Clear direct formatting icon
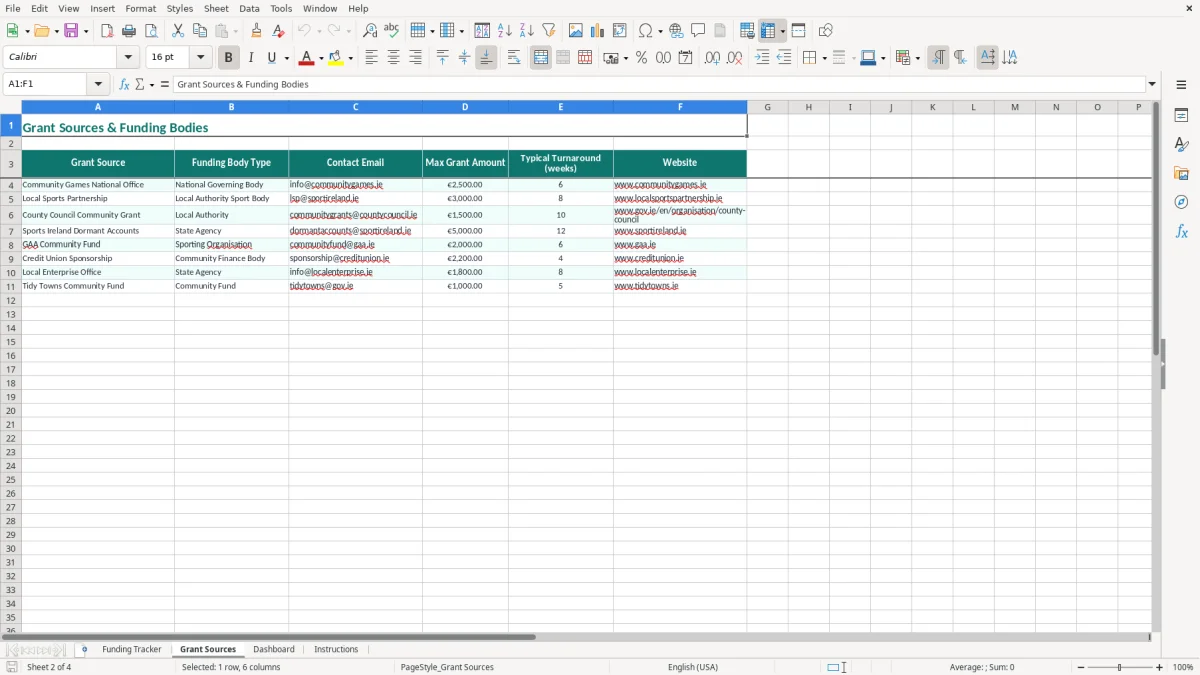Viewport: 1200px width, 675px height. pyautogui.click(x=279, y=31)
